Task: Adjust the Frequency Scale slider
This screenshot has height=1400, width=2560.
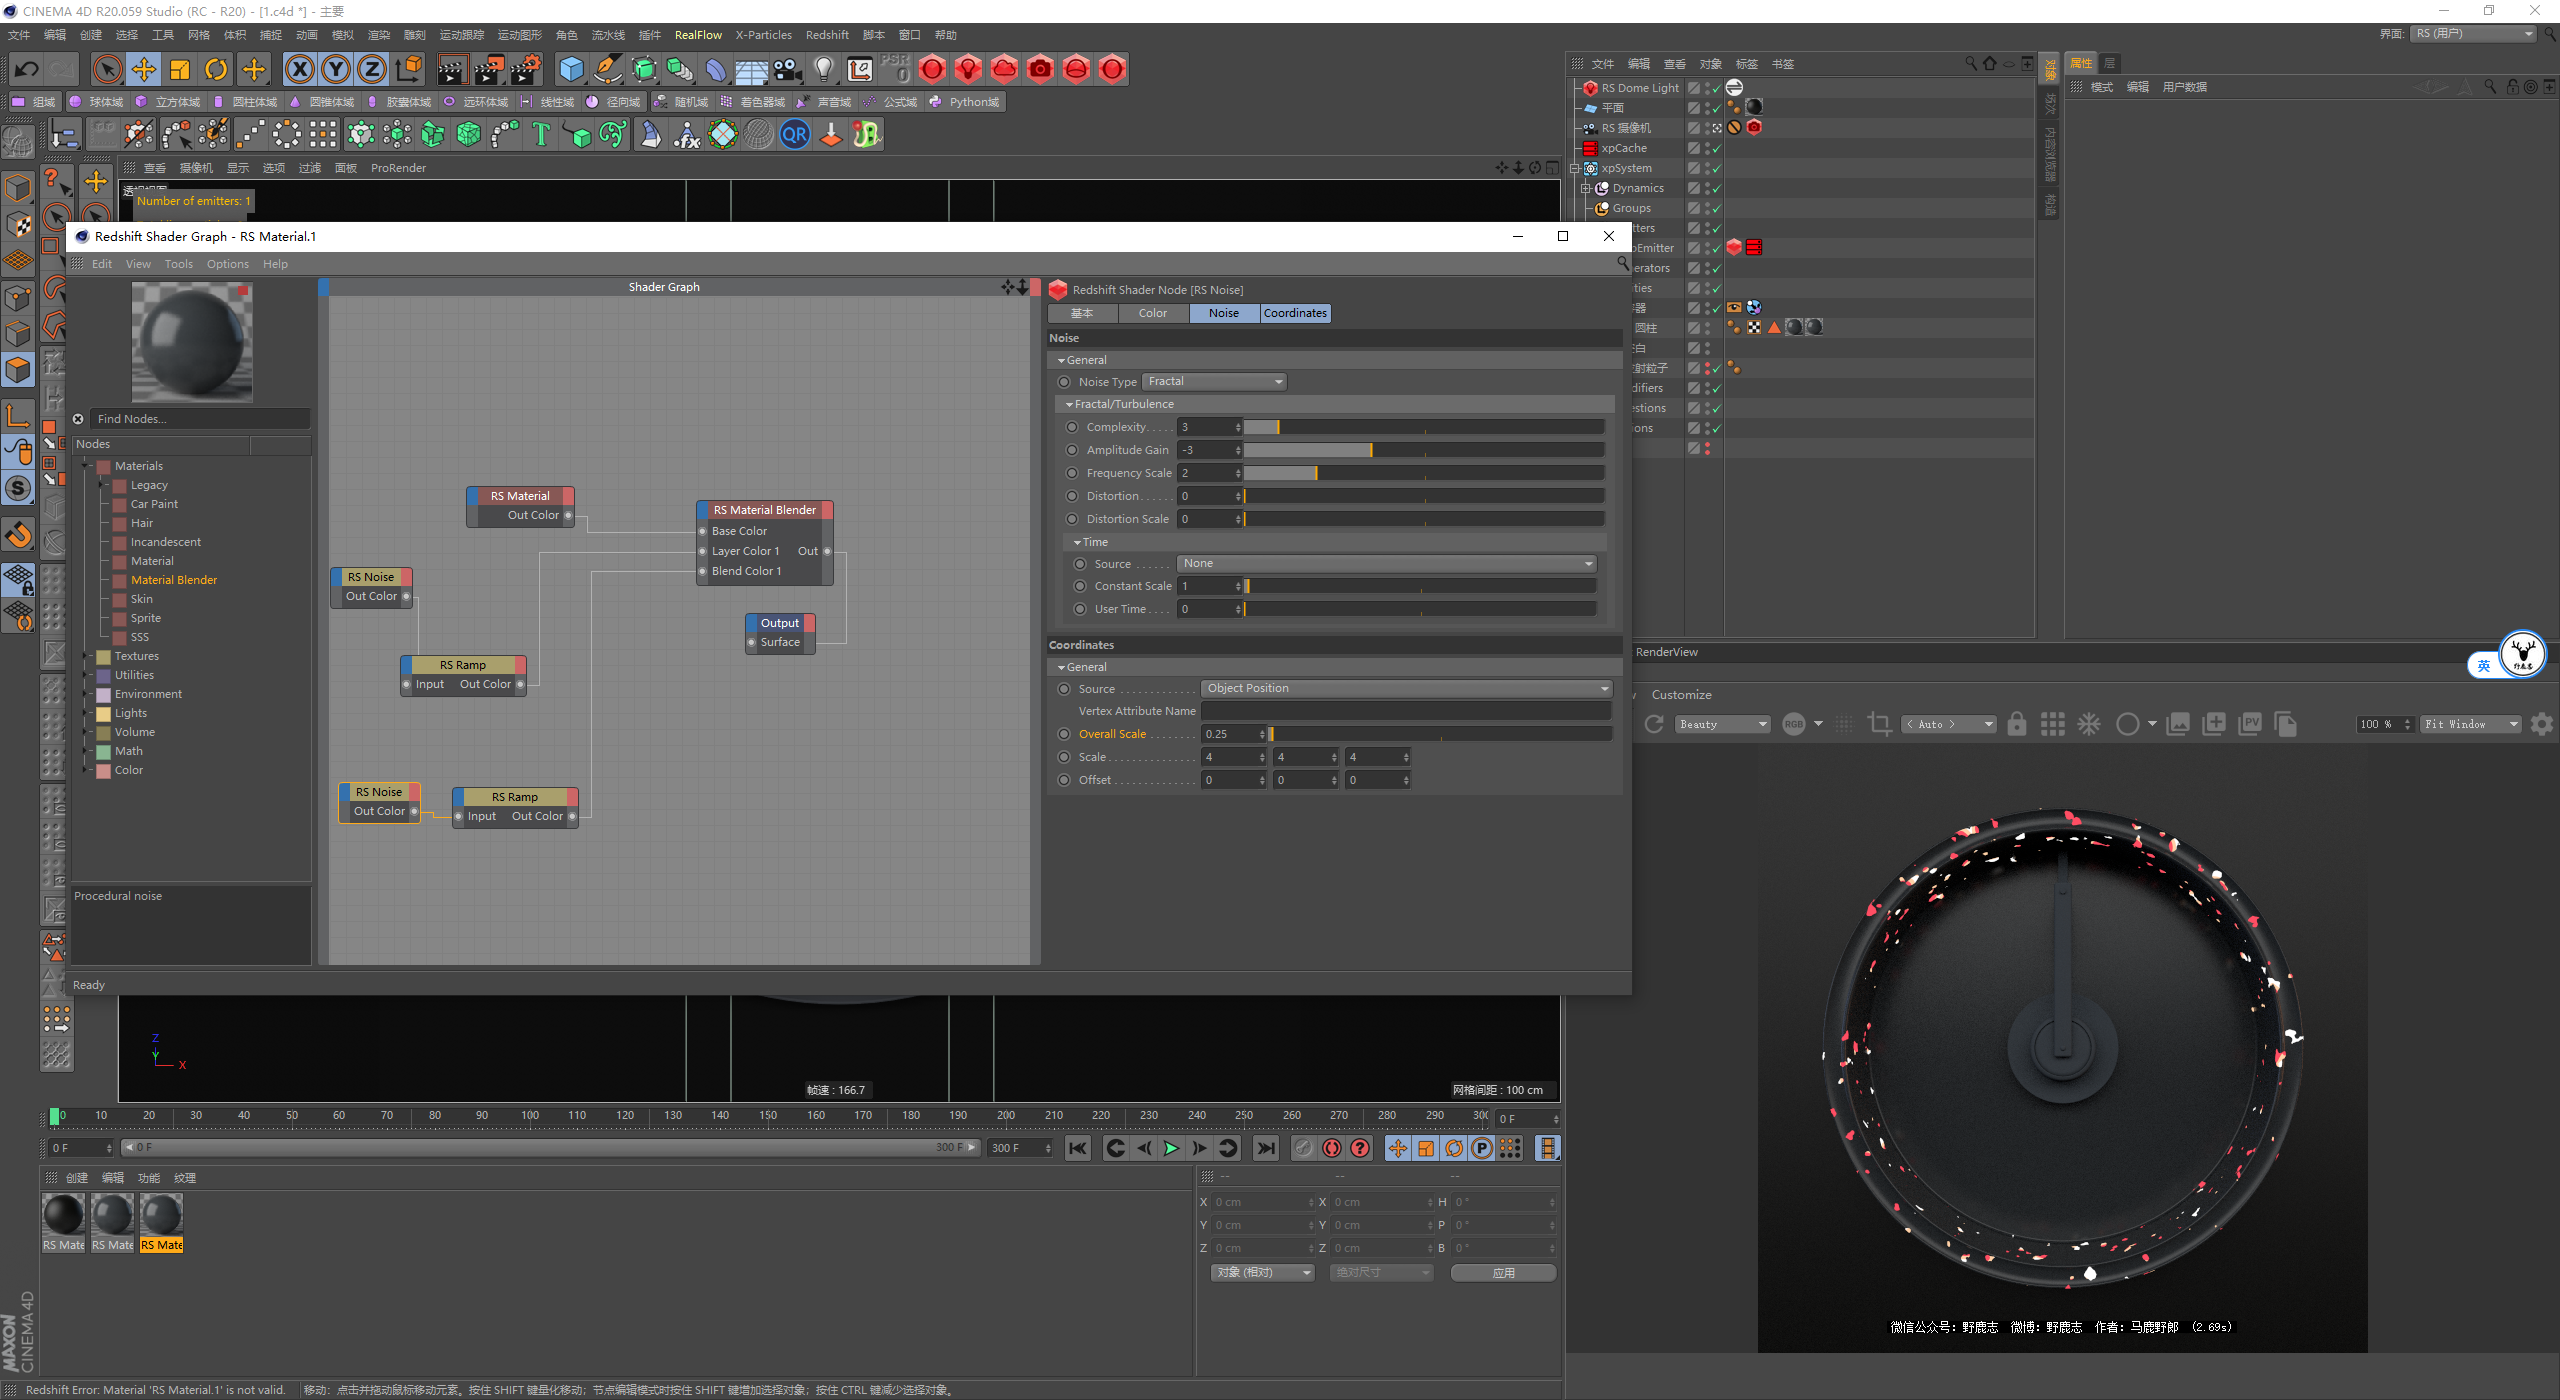Action: 1424,473
